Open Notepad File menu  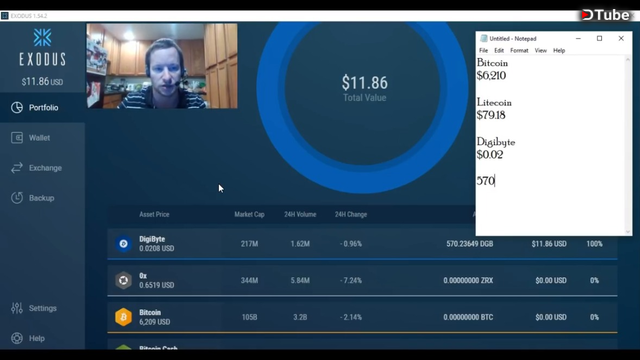(483, 51)
